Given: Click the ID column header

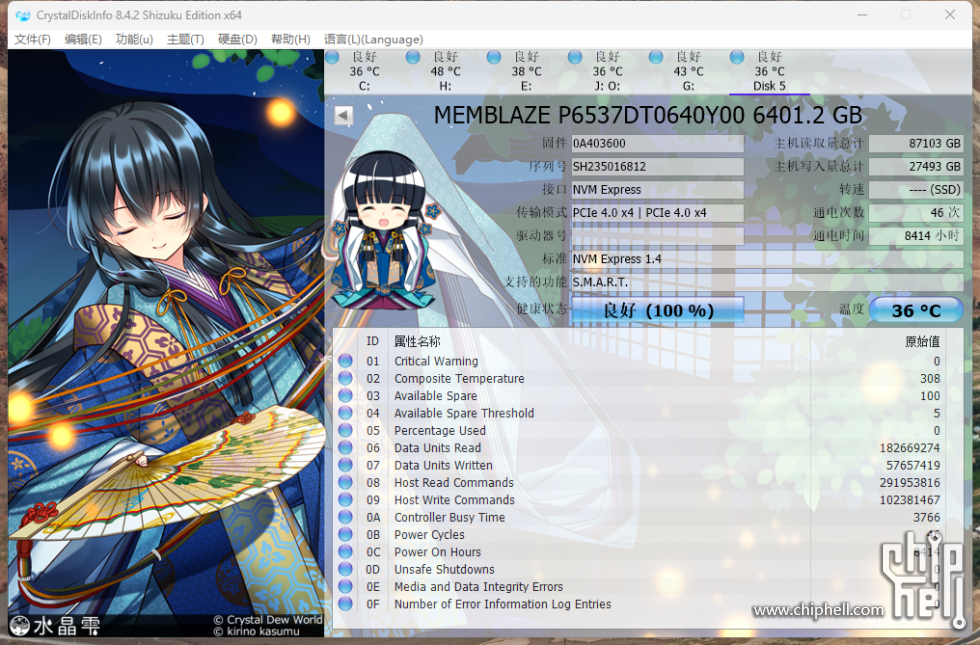Looking at the screenshot, I should [372, 341].
